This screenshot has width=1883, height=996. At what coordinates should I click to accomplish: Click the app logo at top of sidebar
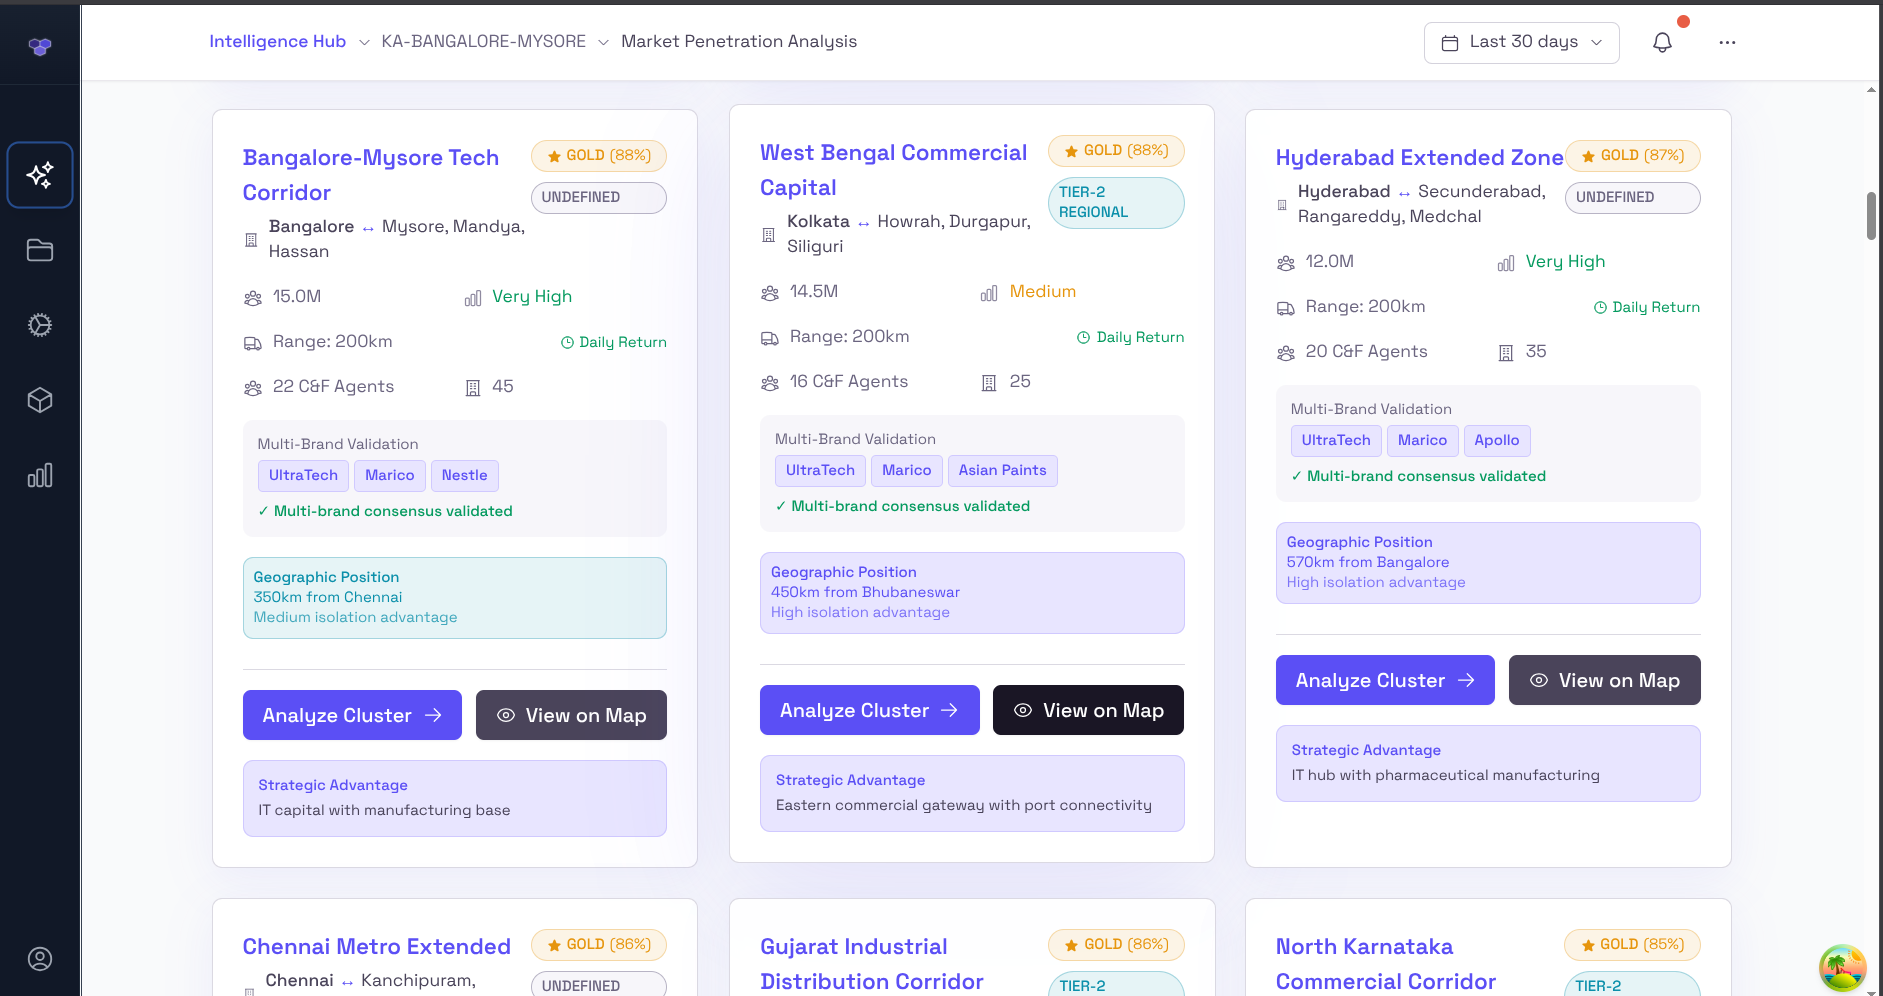coord(40,46)
